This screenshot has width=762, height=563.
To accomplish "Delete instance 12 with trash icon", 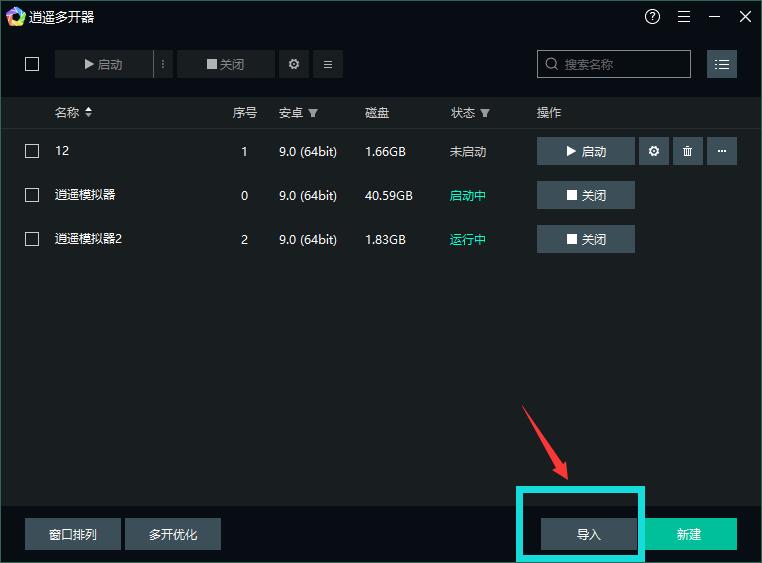I will (x=687, y=151).
